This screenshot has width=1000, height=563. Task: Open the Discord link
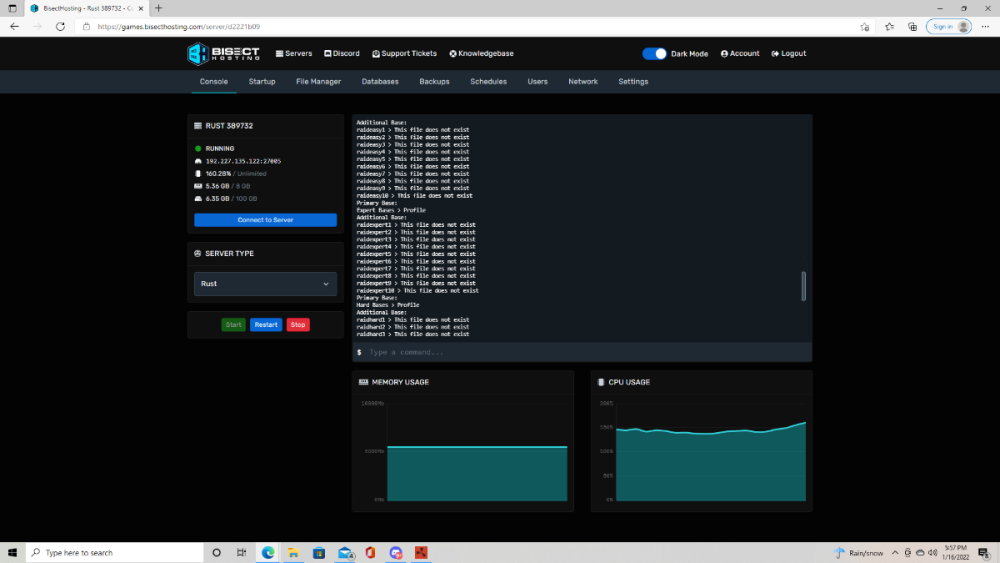tap(342, 54)
